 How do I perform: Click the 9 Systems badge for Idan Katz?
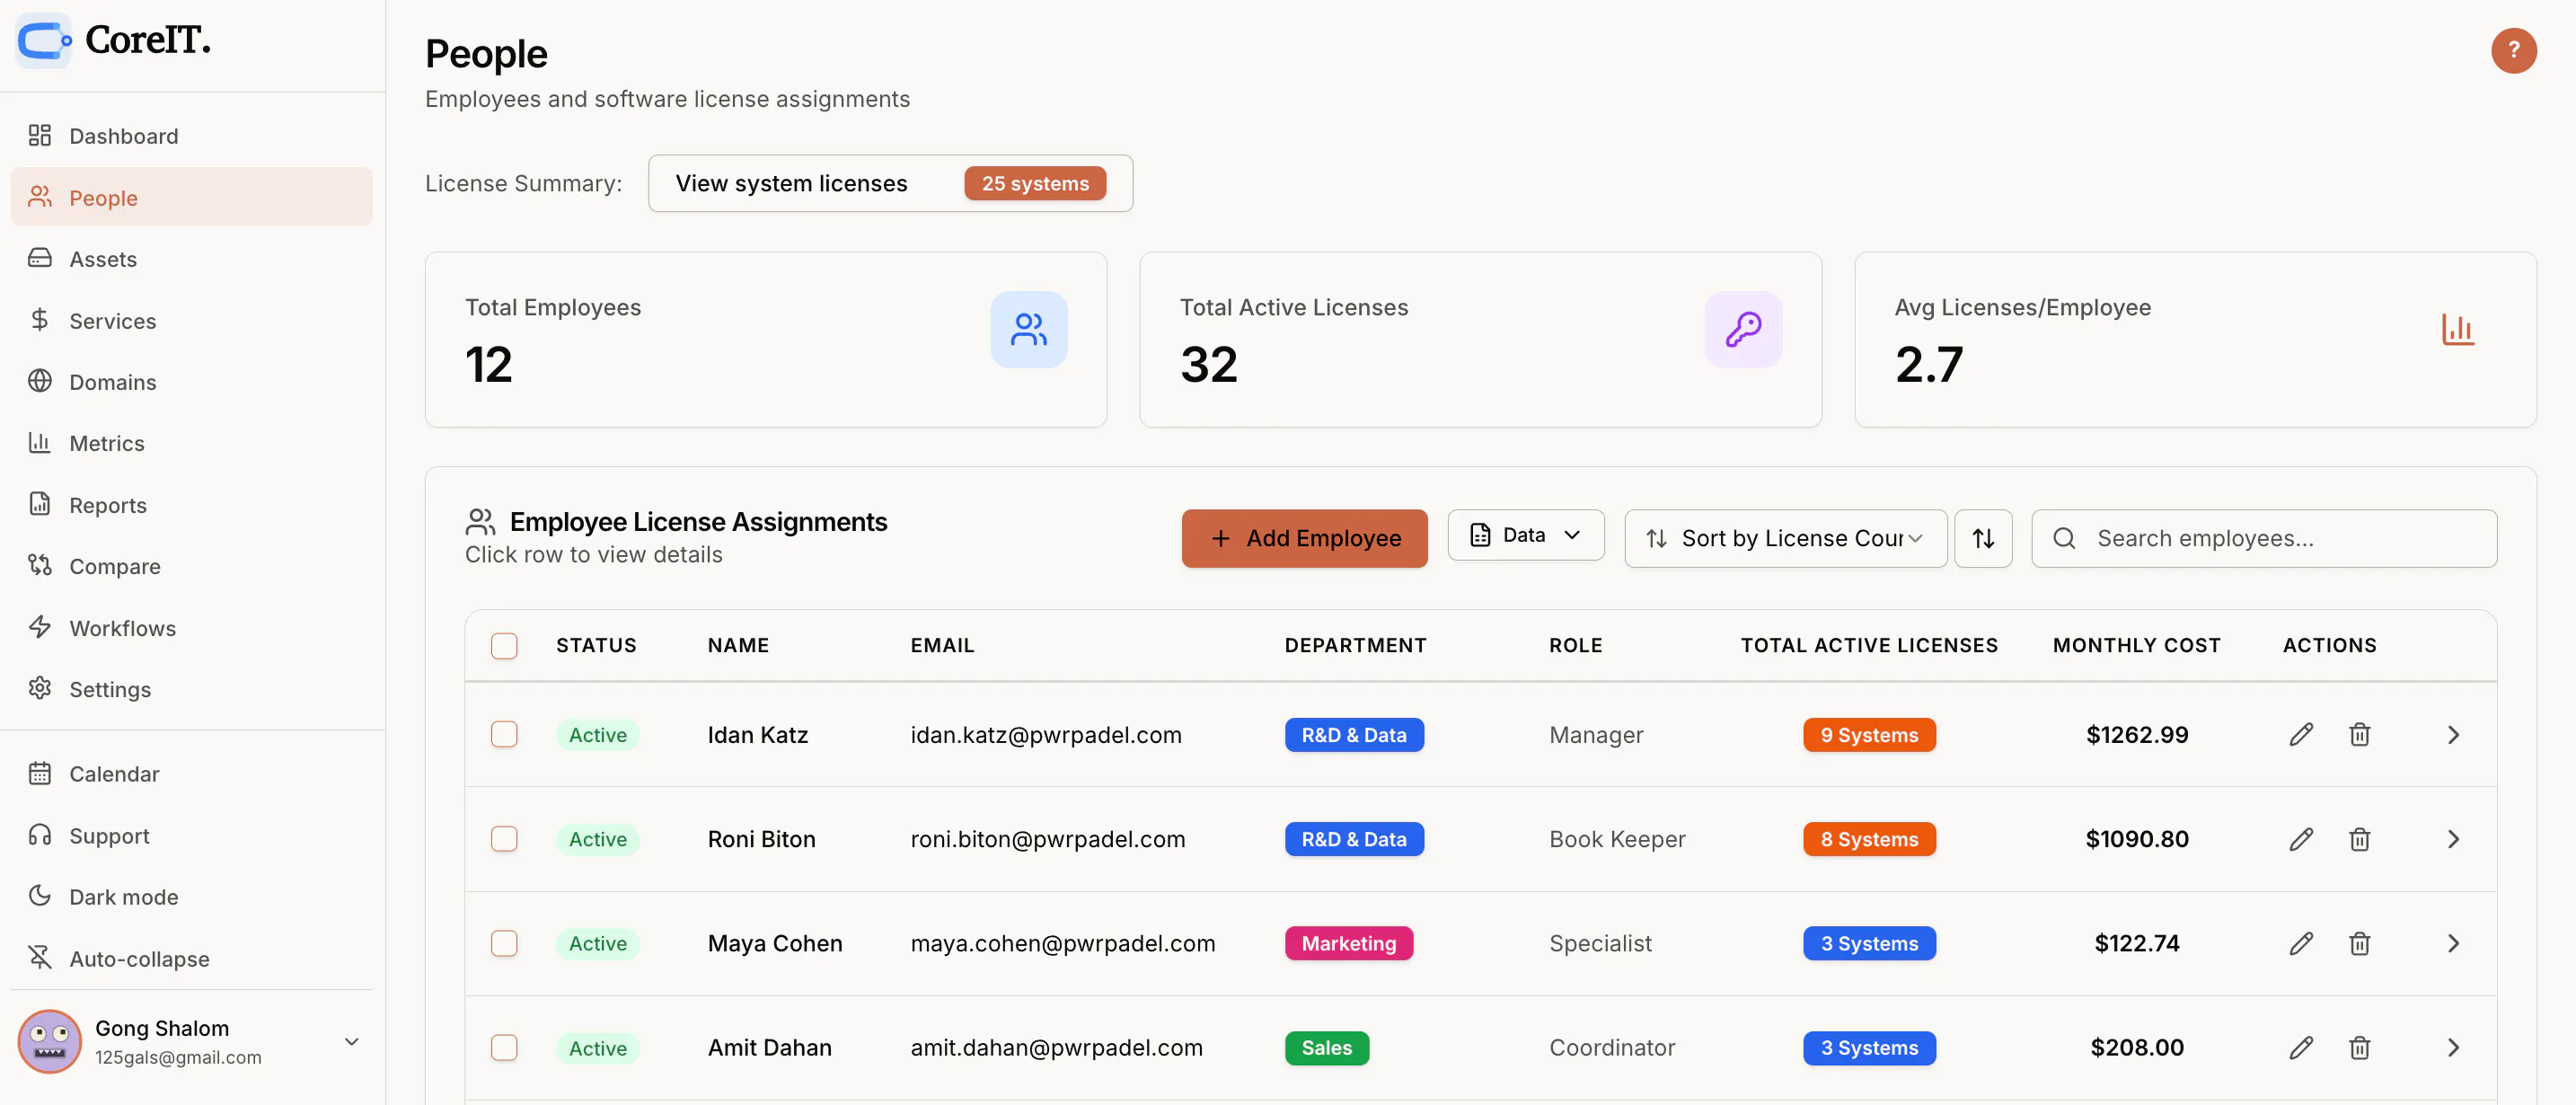(1869, 734)
